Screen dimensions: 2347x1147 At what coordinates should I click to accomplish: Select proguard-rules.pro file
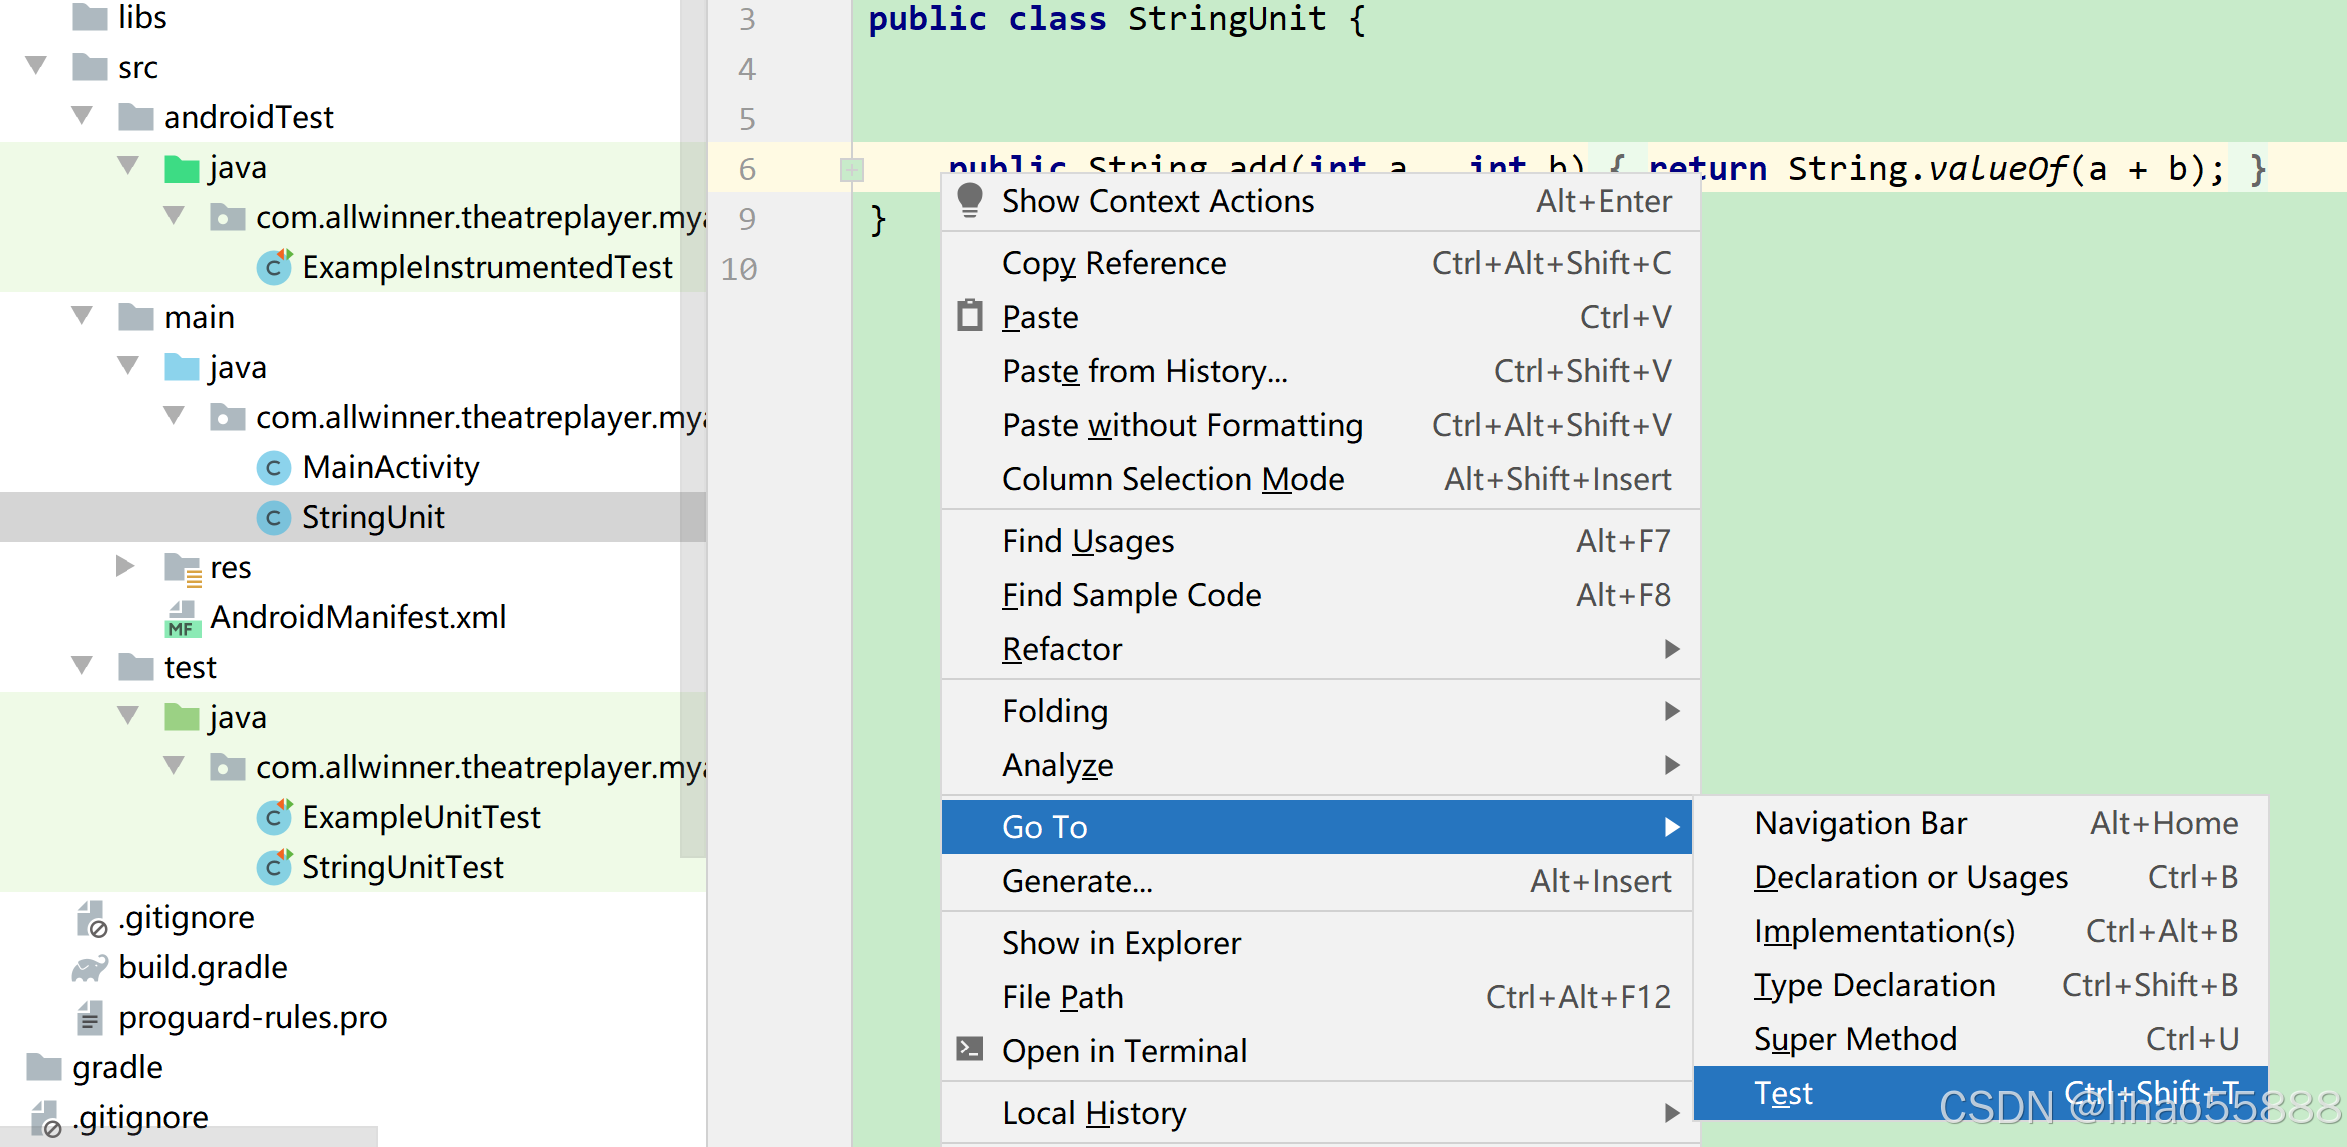point(252,1018)
